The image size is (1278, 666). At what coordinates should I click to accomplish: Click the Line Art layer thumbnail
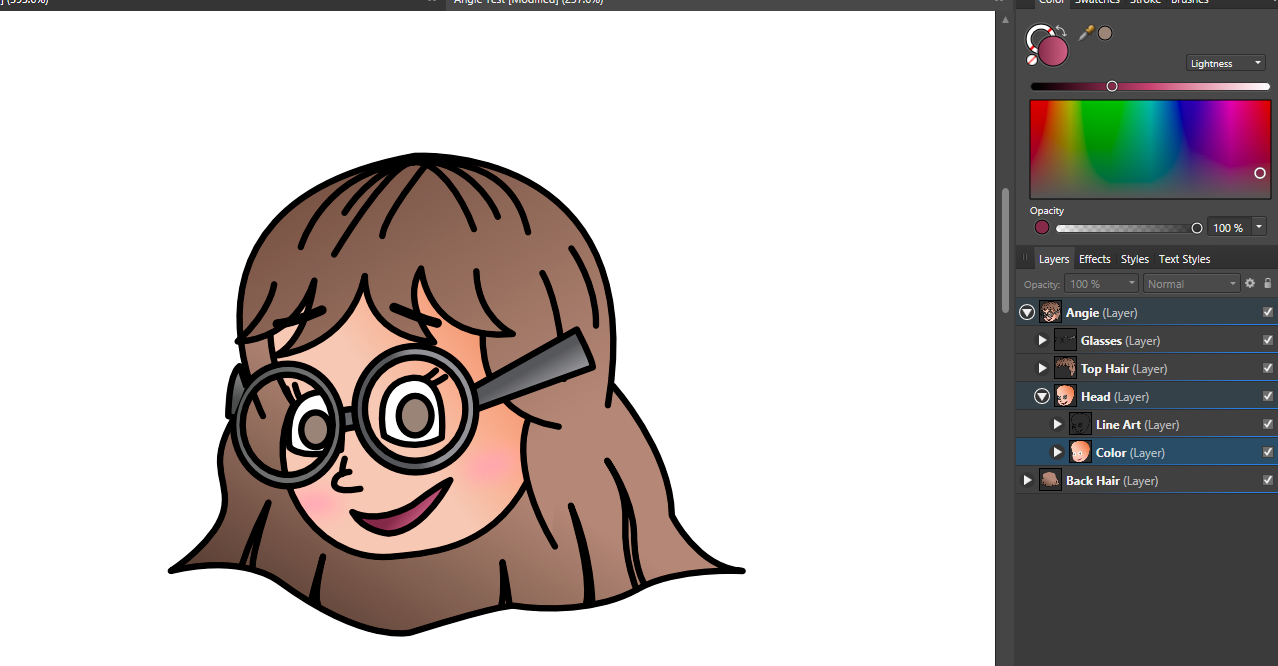click(x=1080, y=424)
